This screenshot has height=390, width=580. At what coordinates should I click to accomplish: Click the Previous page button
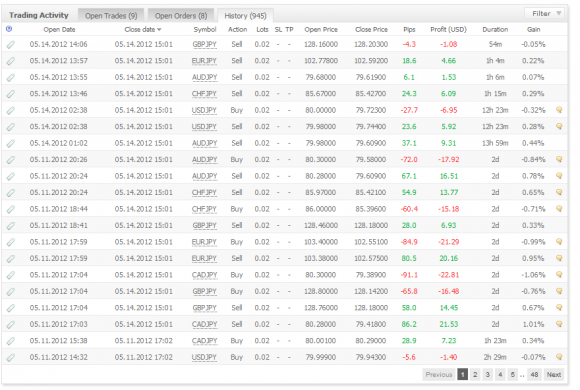pos(439,374)
